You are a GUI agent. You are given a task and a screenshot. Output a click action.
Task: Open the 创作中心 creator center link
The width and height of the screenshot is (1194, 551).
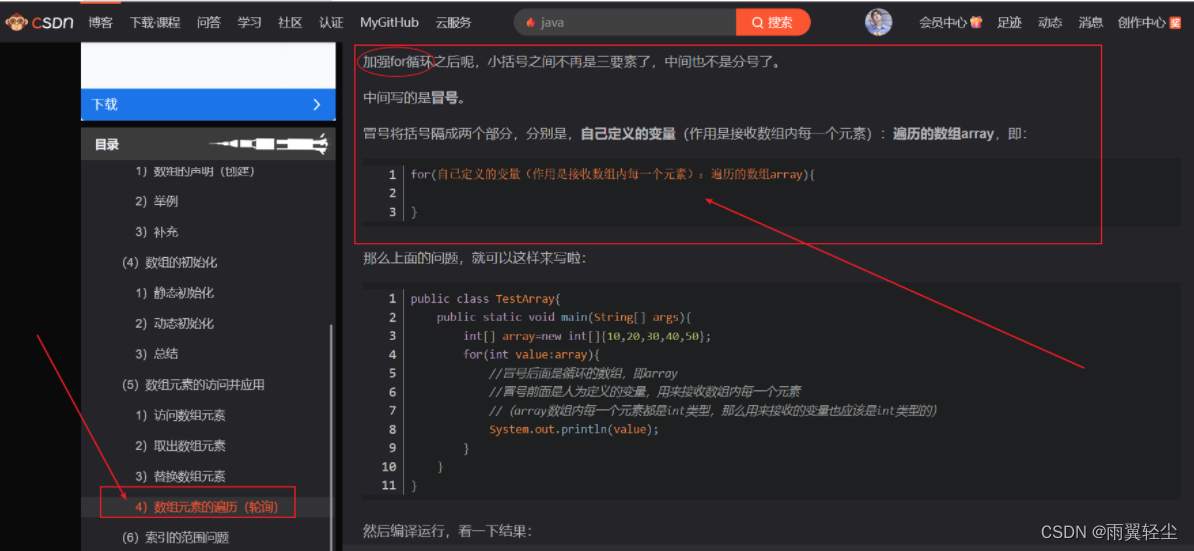[x=1142, y=22]
